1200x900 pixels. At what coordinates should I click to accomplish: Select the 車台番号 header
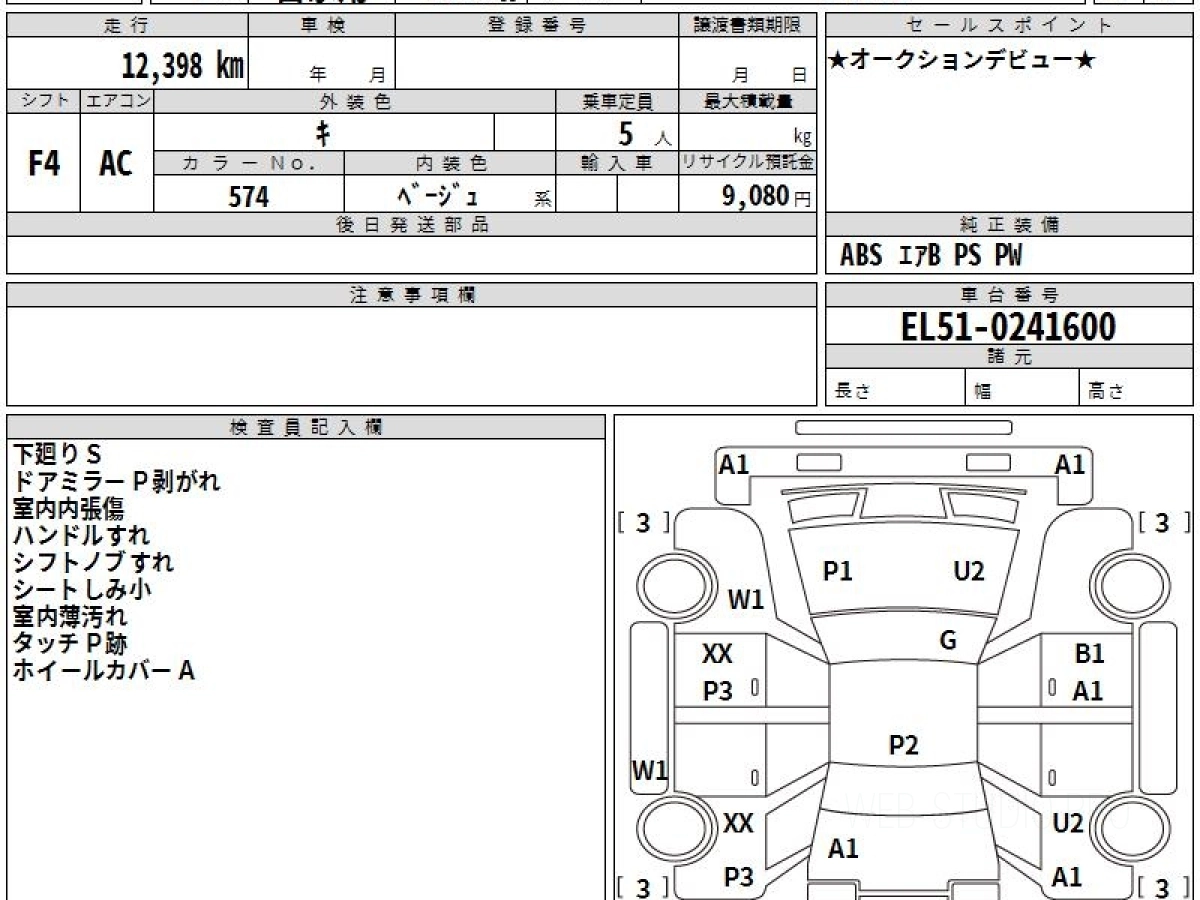(x=1009, y=295)
